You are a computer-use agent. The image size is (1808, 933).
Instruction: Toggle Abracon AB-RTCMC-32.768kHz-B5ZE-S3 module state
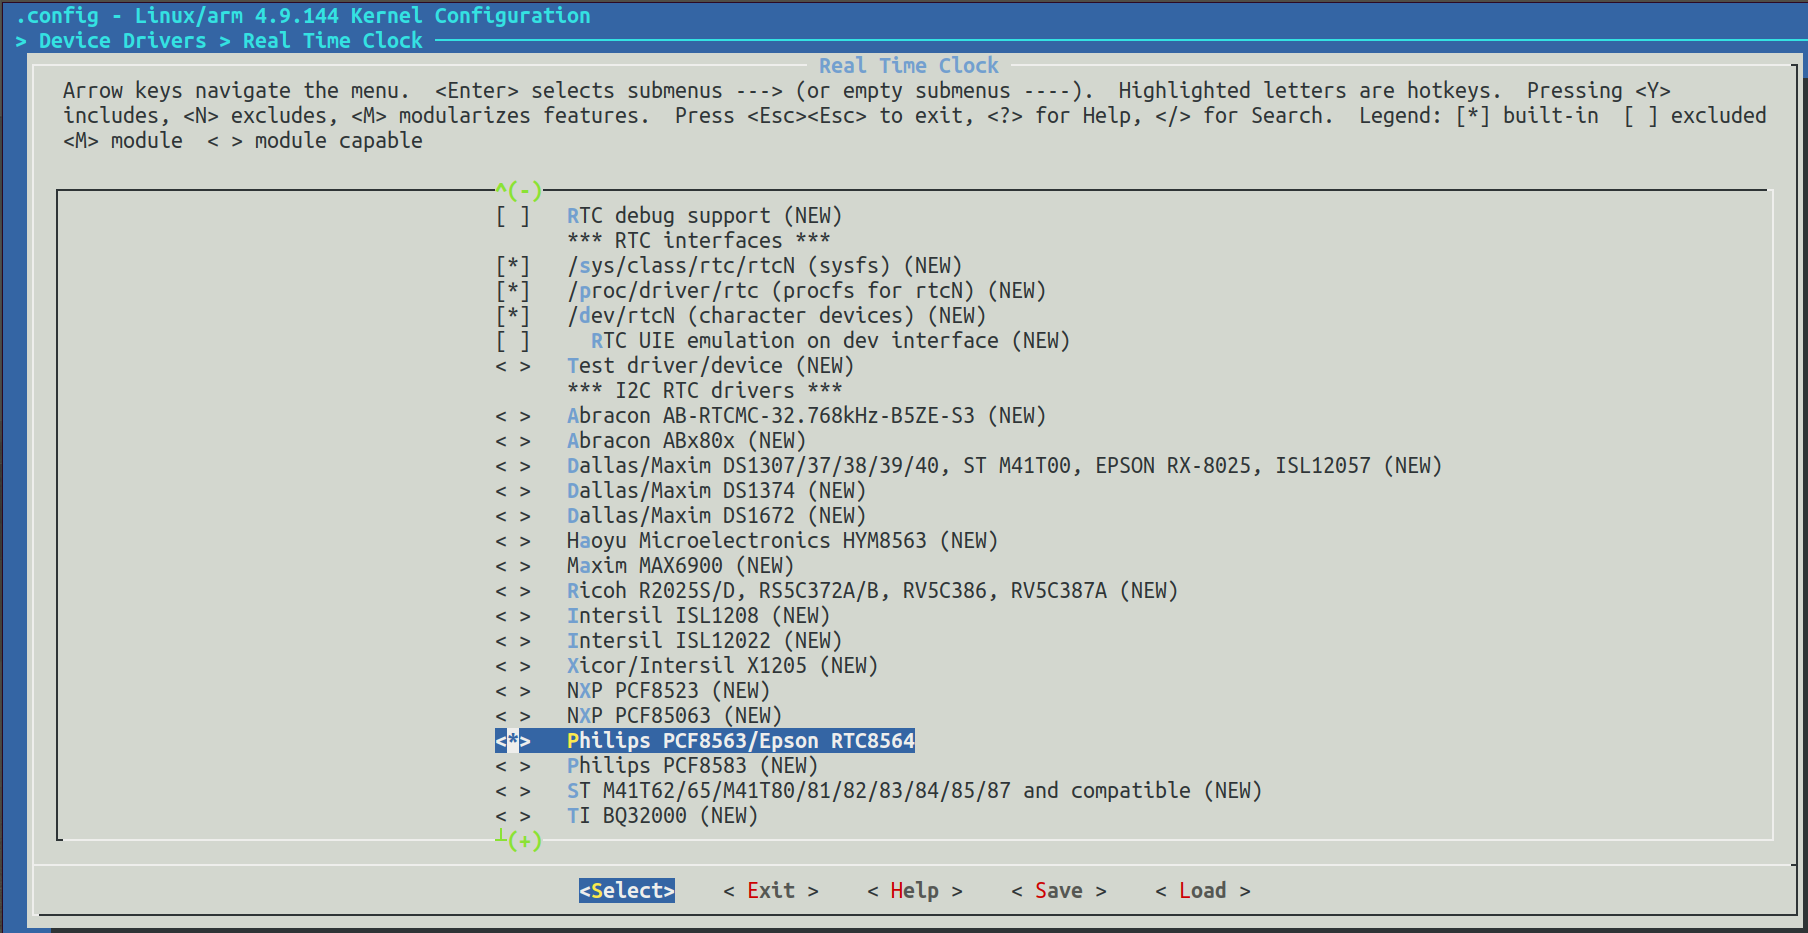pyautogui.click(x=513, y=416)
